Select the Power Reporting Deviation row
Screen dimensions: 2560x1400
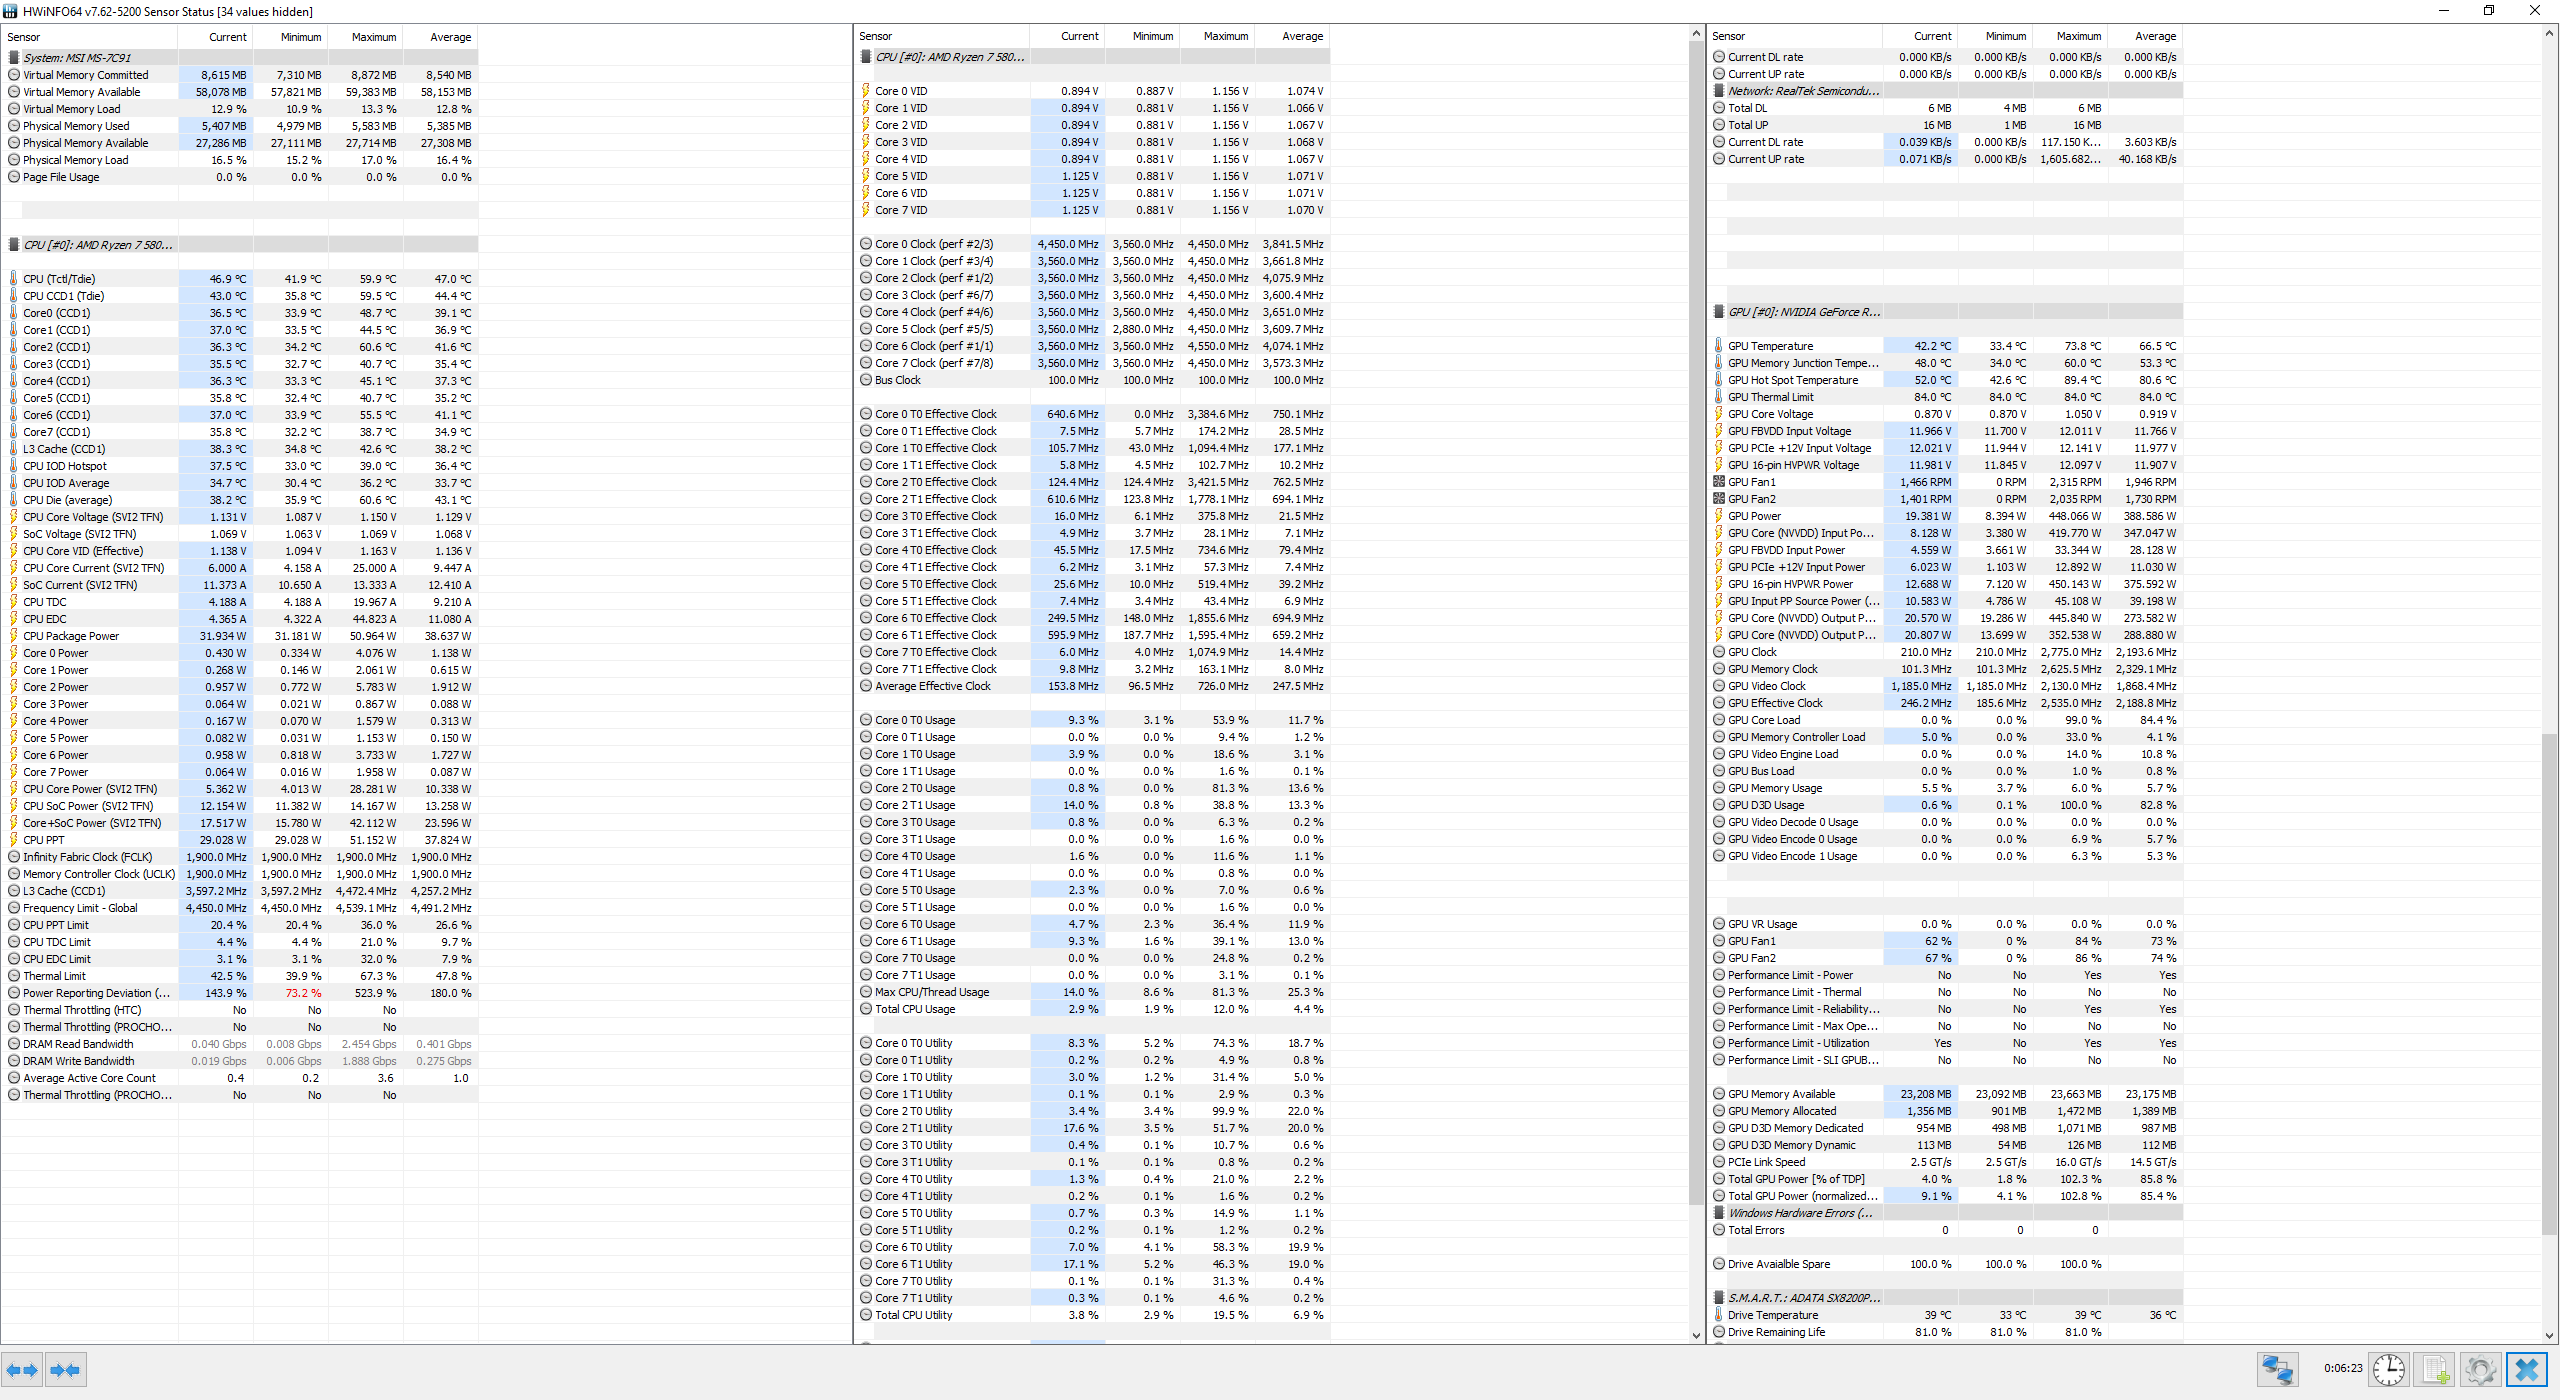[x=96, y=993]
